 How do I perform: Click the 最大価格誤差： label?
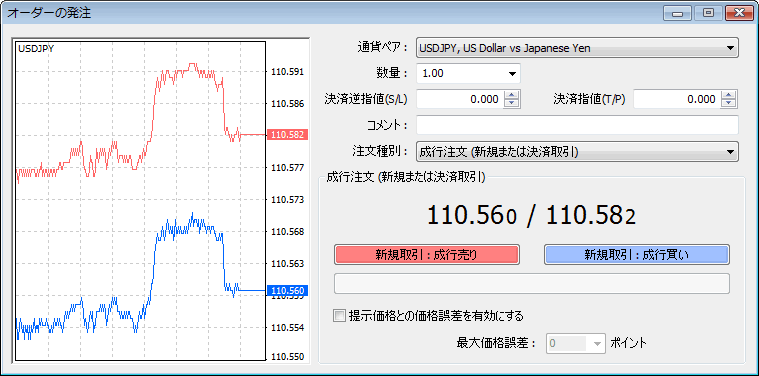pos(498,344)
